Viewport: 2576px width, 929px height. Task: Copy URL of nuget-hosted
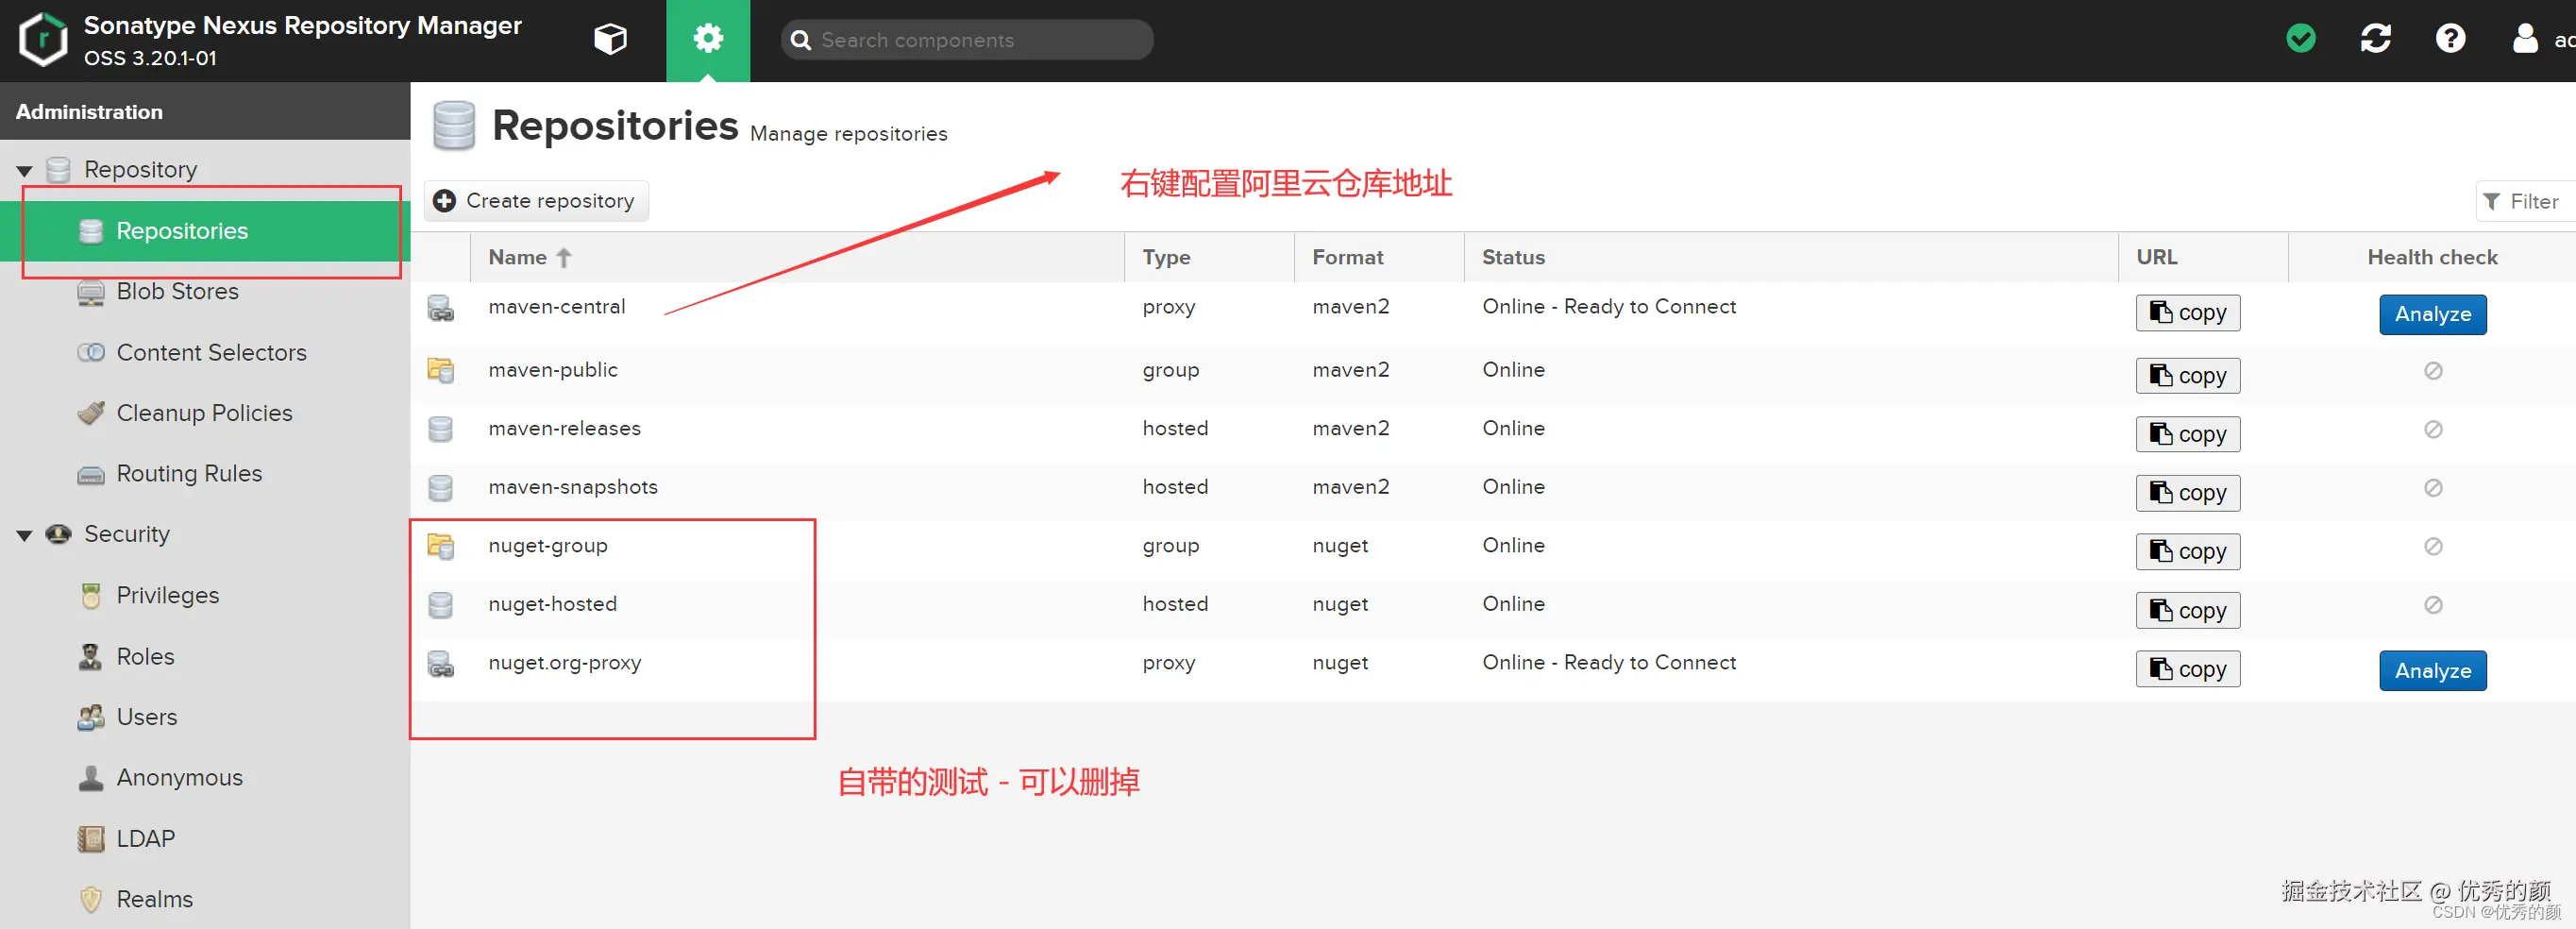coord(2188,611)
